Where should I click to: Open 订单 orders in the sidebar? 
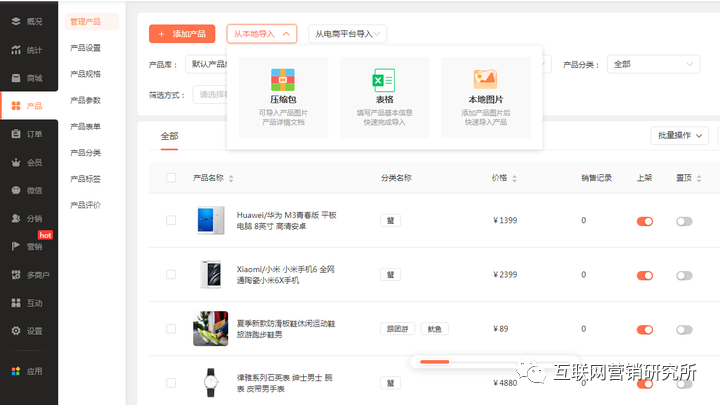coord(28,134)
